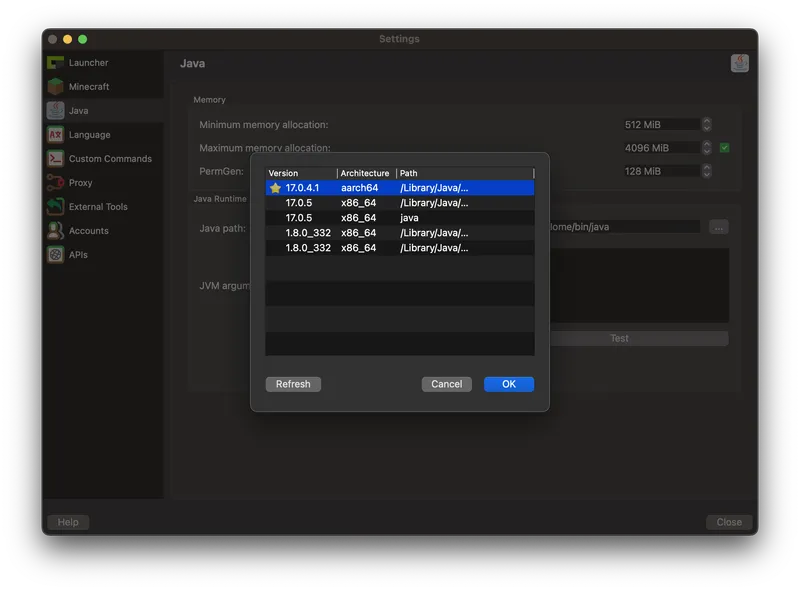Open the Accounts page icon
This screenshot has width=800, height=591.
(x=55, y=231)
